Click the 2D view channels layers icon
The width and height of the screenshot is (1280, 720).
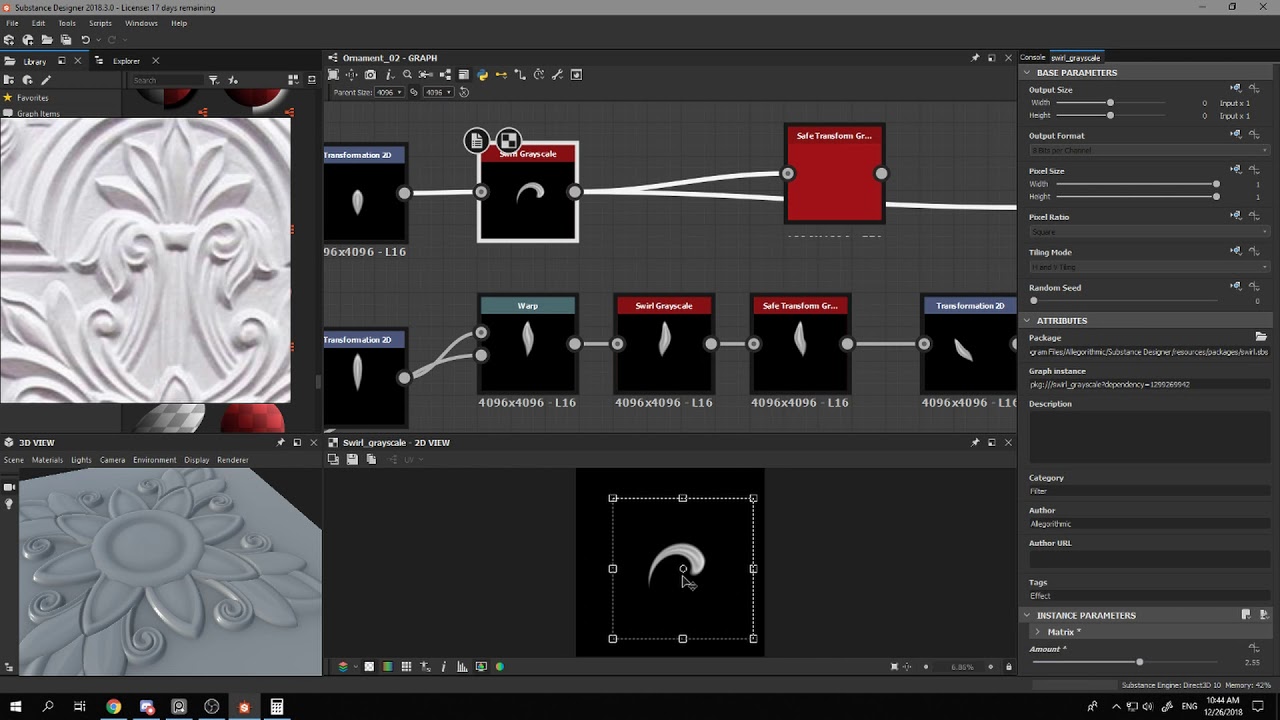(x=343, y=667)
